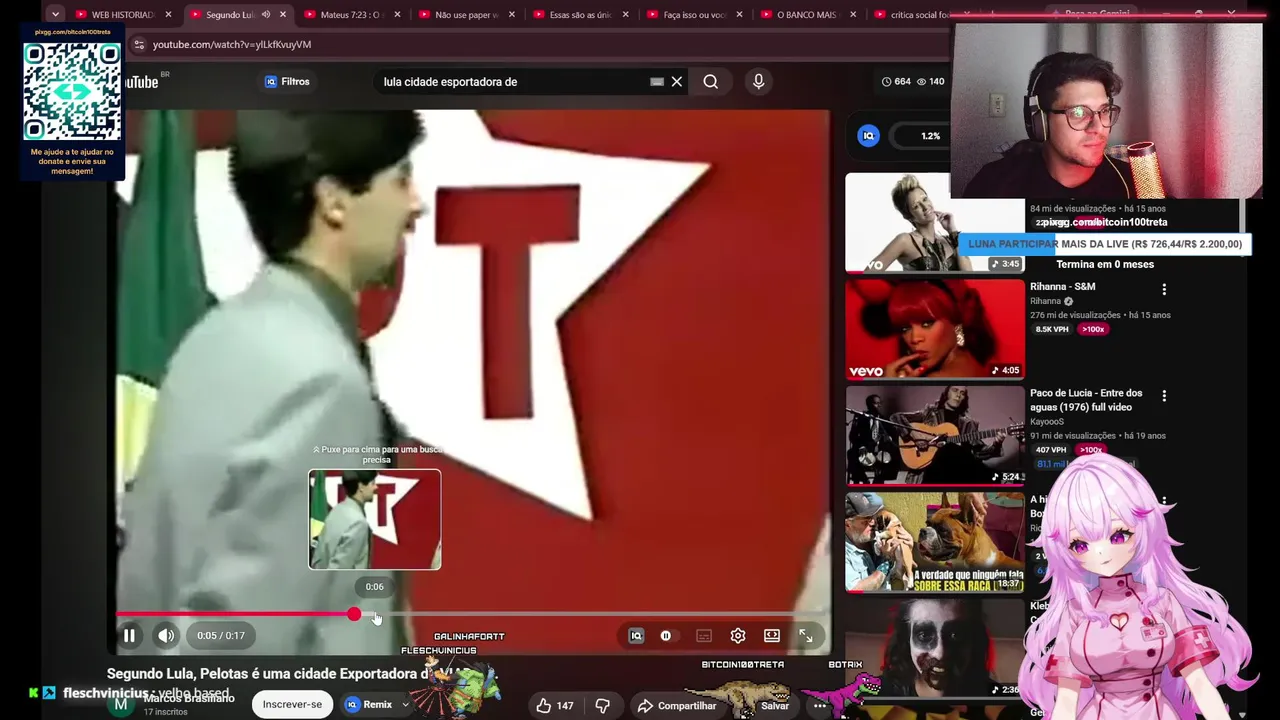Open the on-screen keyboard icon in search
The image size is (1280, 720).
[657, 82]
